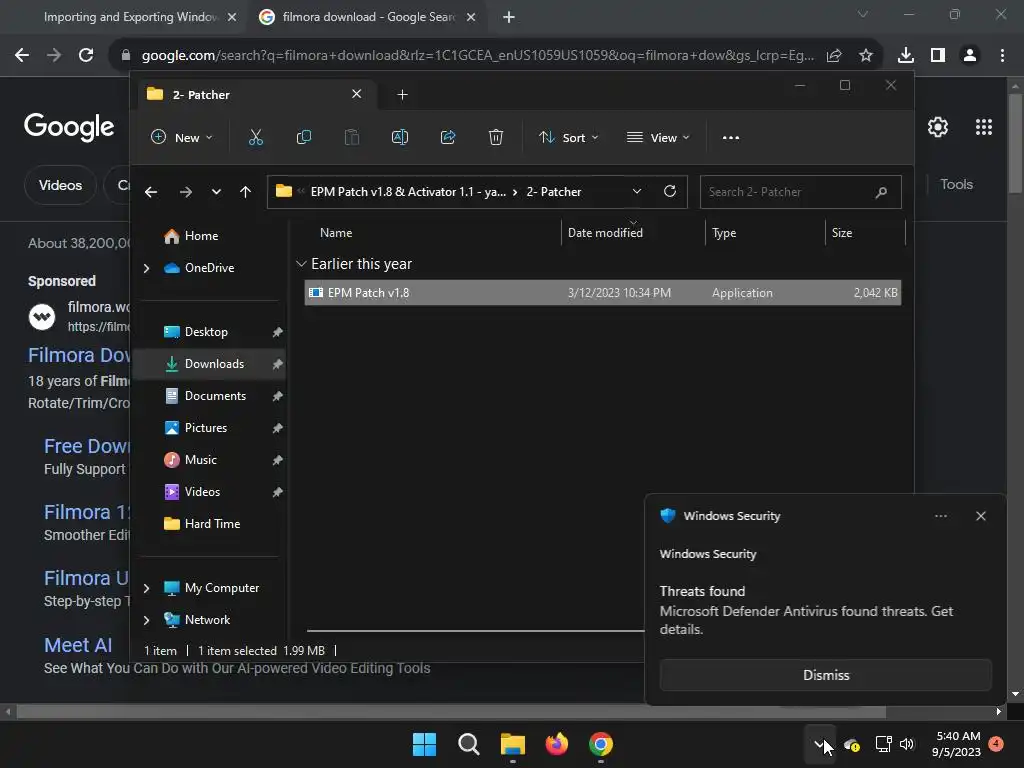Click the Rename icon in Explorer toolbar
Viewport: 1024px width, 768px height.
(400, 137)
